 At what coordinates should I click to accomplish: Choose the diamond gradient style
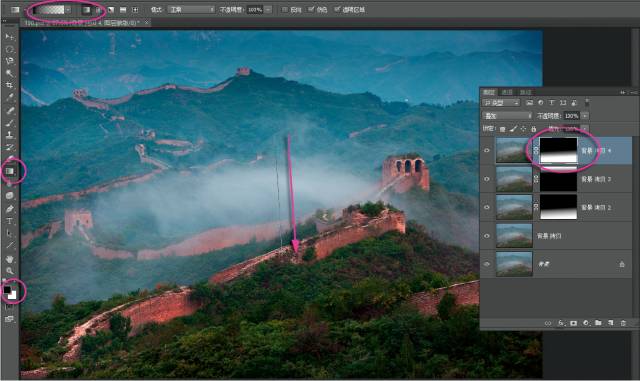pyautogui.click(x=135, y=10)
